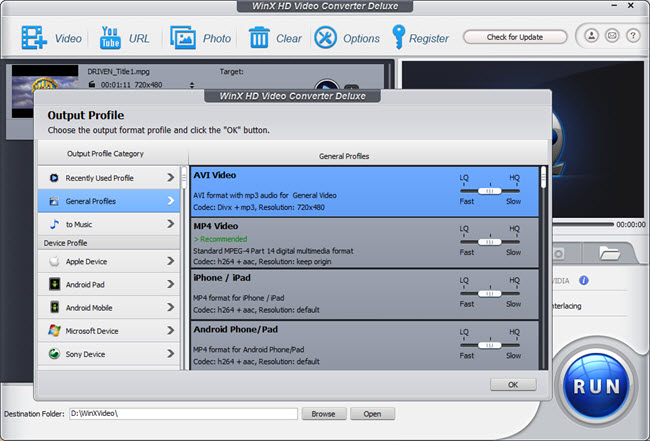Expand the Sony Device chevron
Image resolution: width=650 pixels, height=441 pixels.
[170, 354]
